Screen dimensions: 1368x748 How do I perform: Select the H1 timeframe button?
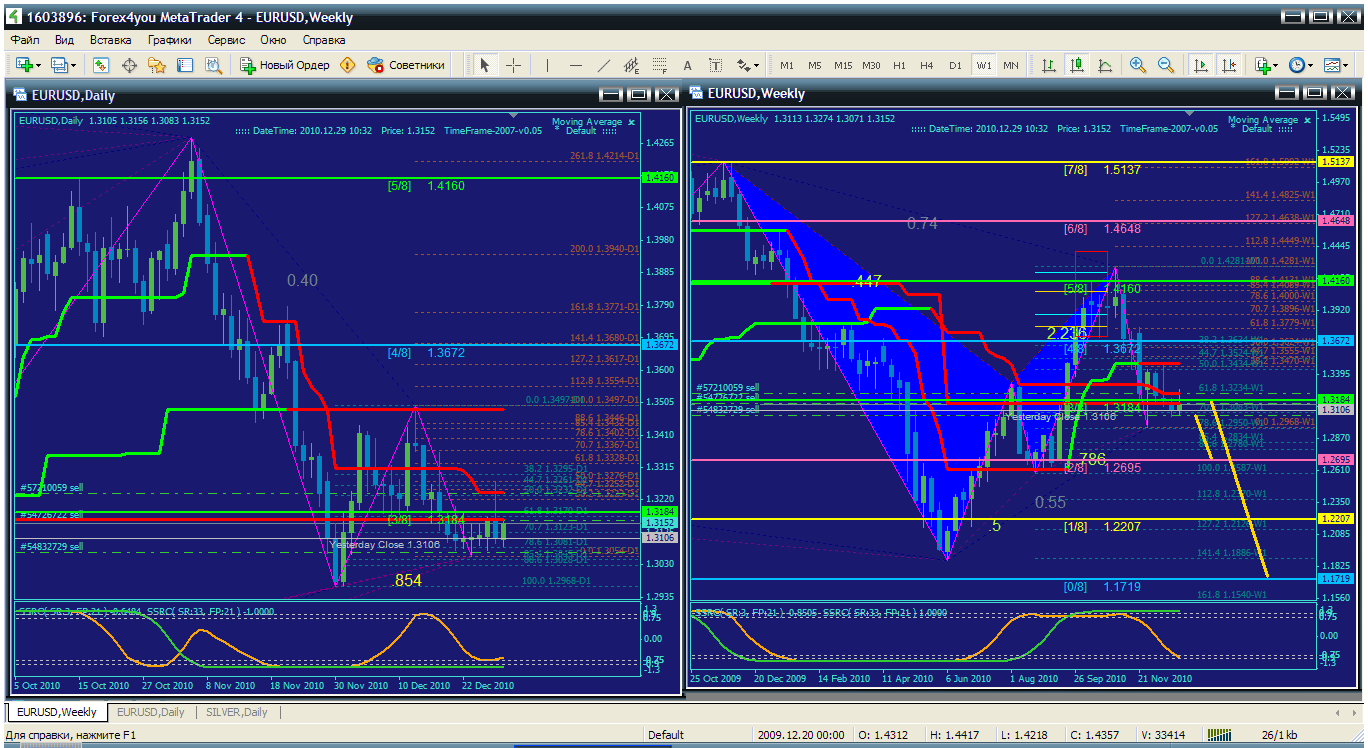(899, 65)
